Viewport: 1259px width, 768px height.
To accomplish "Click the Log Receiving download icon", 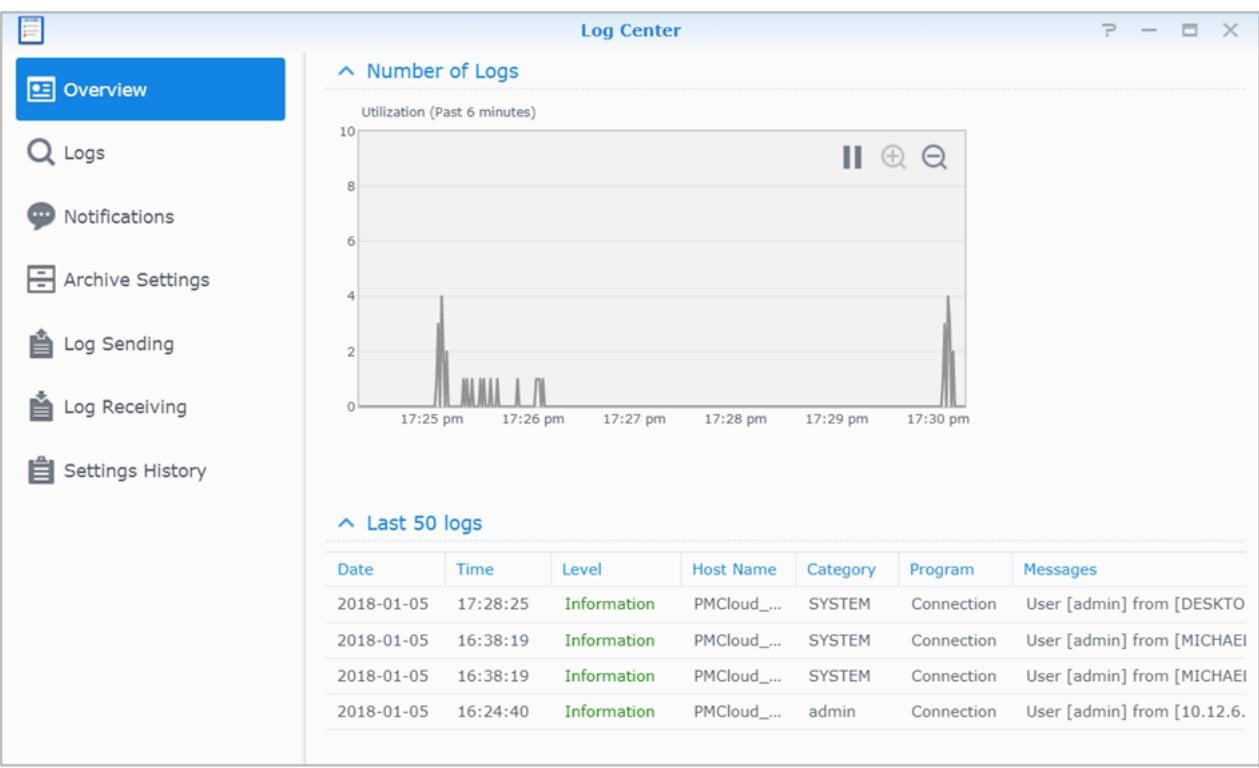I will coord(41,406).
